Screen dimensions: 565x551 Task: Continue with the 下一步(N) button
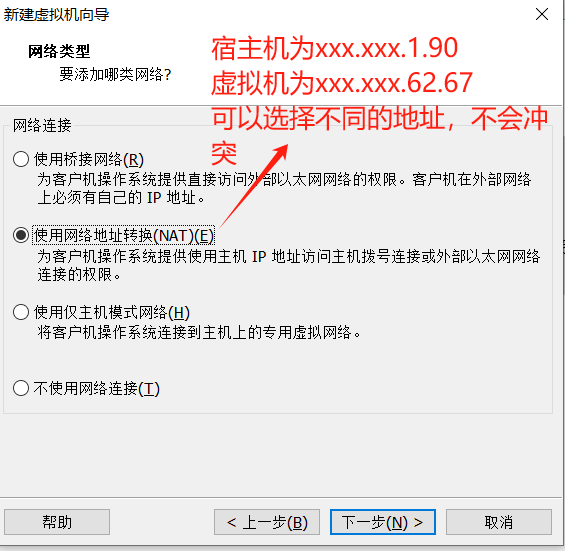[383, 522]
